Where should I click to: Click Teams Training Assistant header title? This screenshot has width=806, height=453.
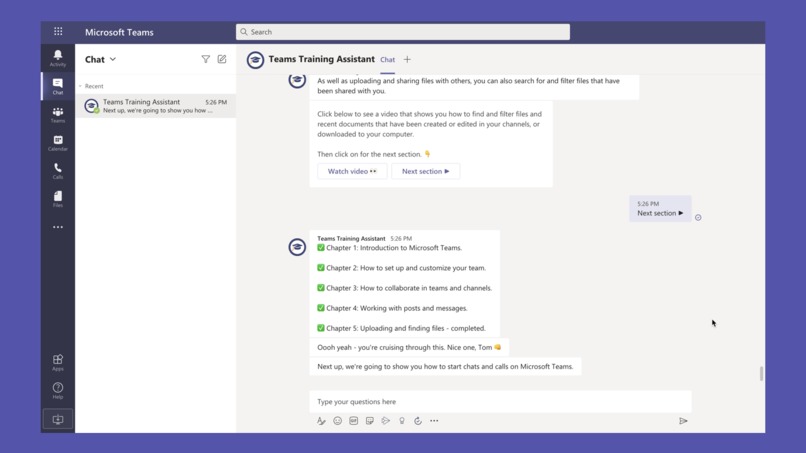point(322,59)
